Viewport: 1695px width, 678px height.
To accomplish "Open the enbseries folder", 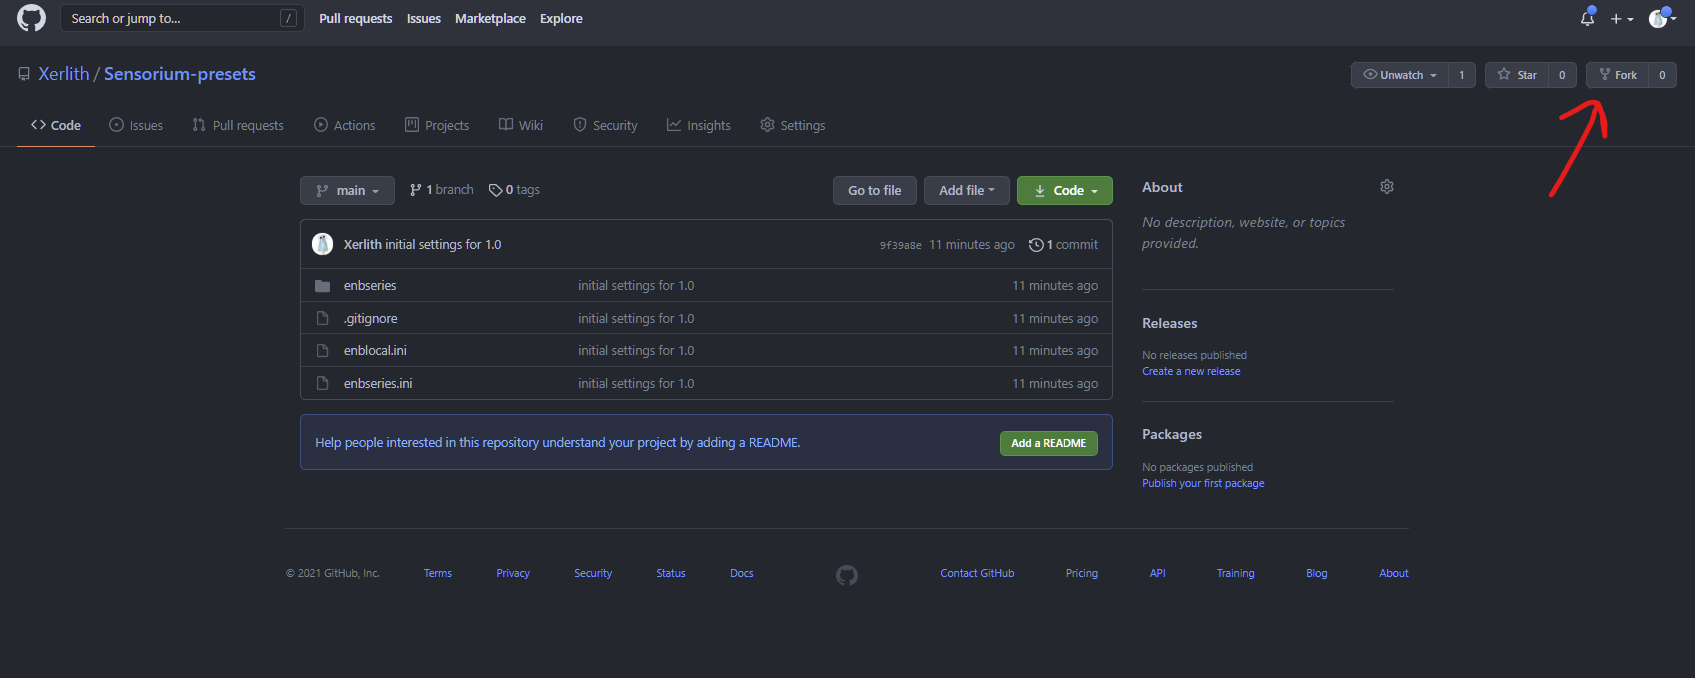I will click(x=370, y=286).
